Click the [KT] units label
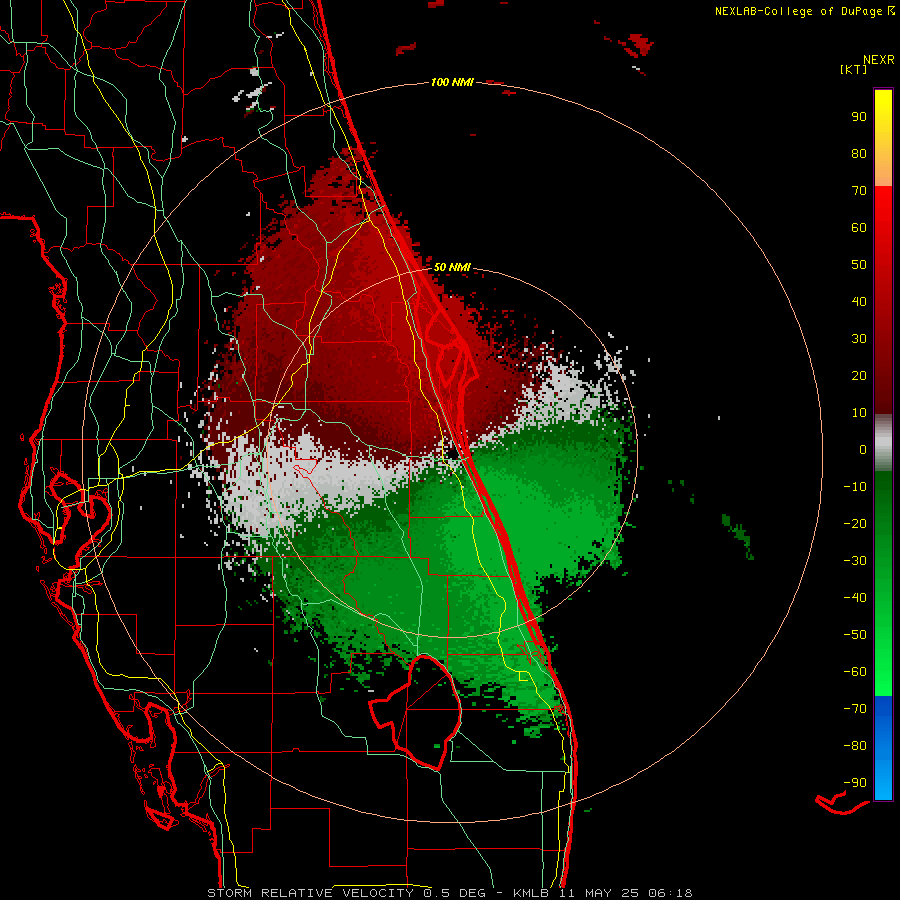900x900 pixels. pos(854,69)
